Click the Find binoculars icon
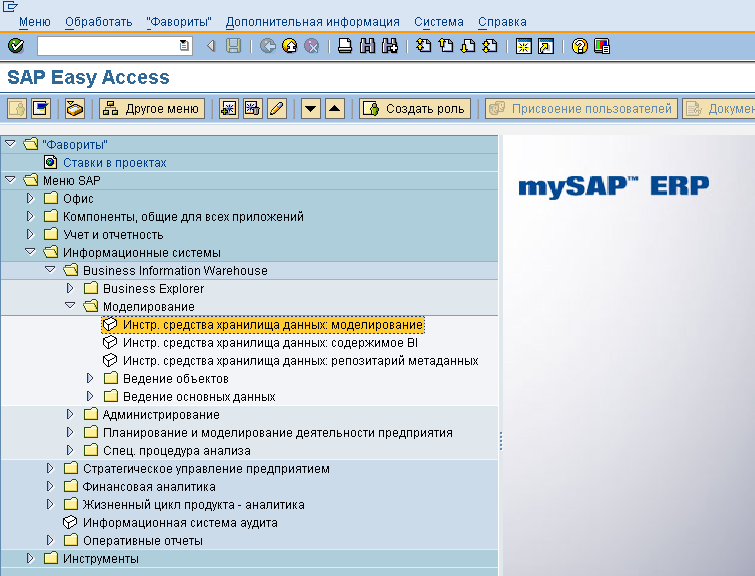The height and width of the screenshot is (576, 755). (367, 46)
